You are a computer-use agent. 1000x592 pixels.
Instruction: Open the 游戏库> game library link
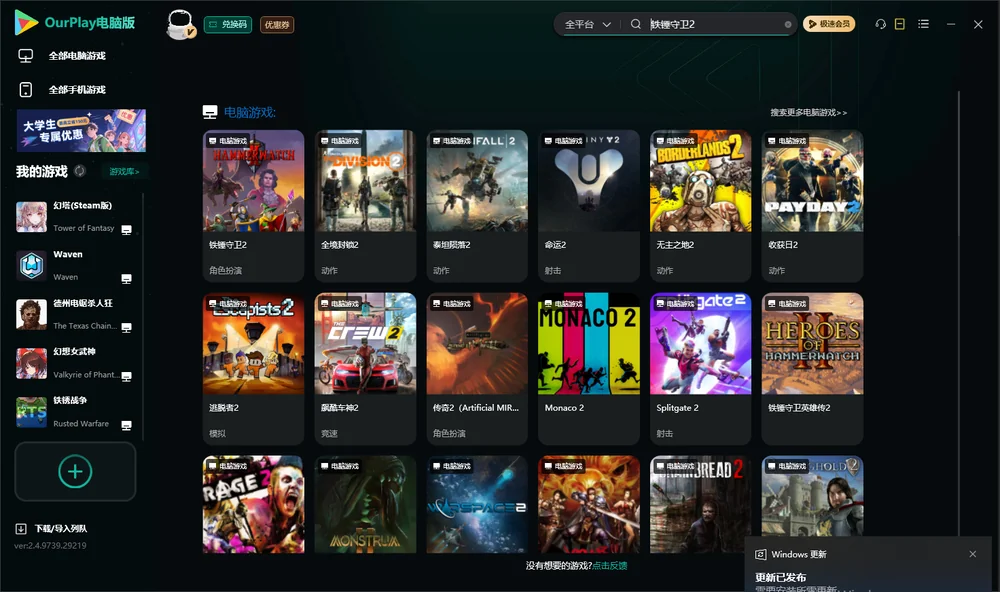(124, 172)
